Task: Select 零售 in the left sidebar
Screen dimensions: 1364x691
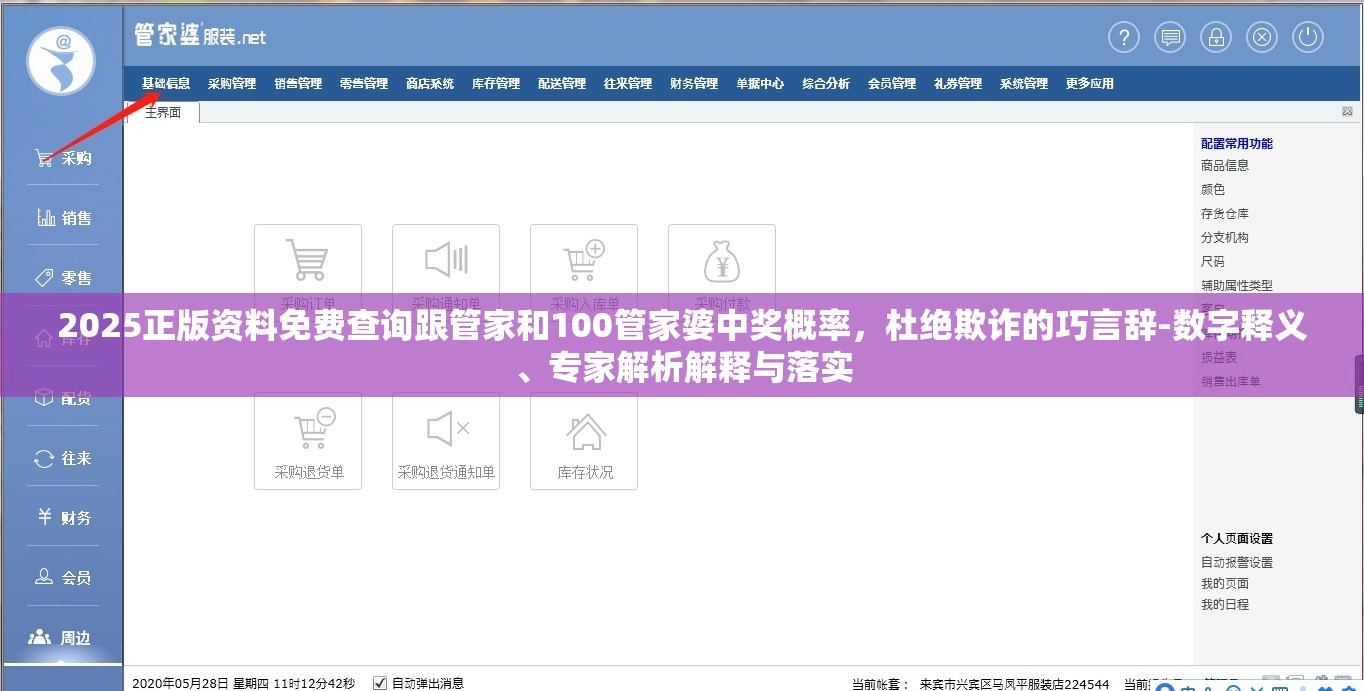Action: (62, 278)
